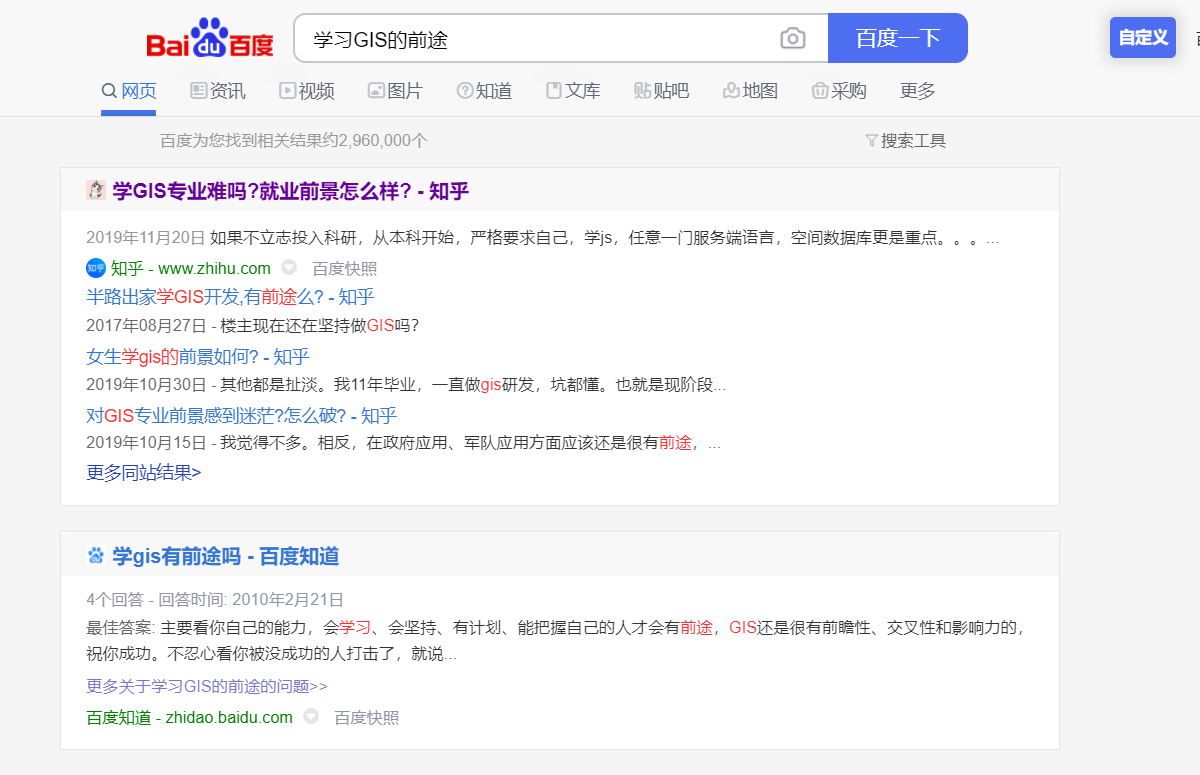Click the 2017年08月27日 snippet text
The height and width of the screenshot is (775, 1200).
[x=252, y=326]
